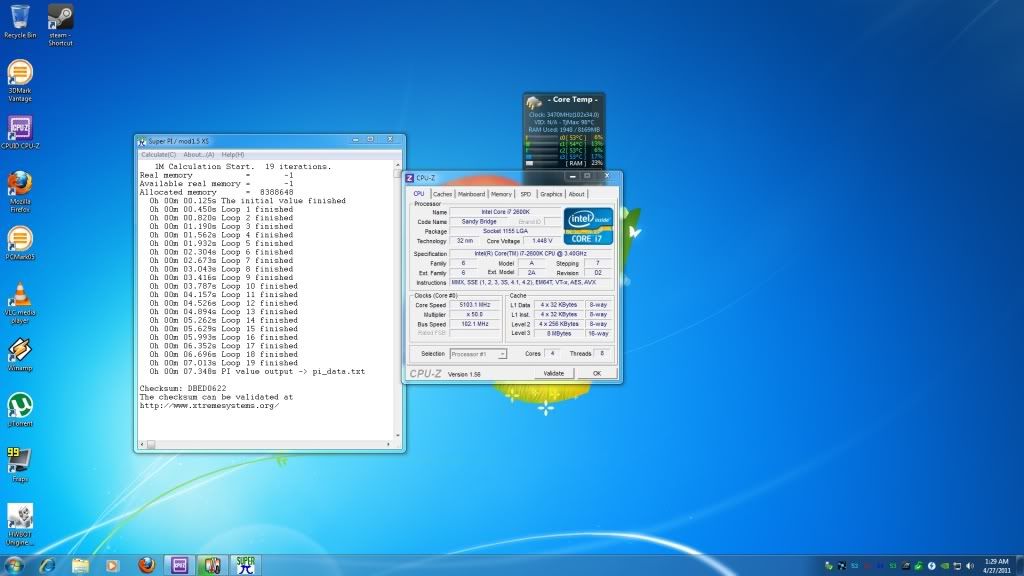
Task: Click the CPU name field 'Intel Core i7 2600K'
Action: click(505, 212)
